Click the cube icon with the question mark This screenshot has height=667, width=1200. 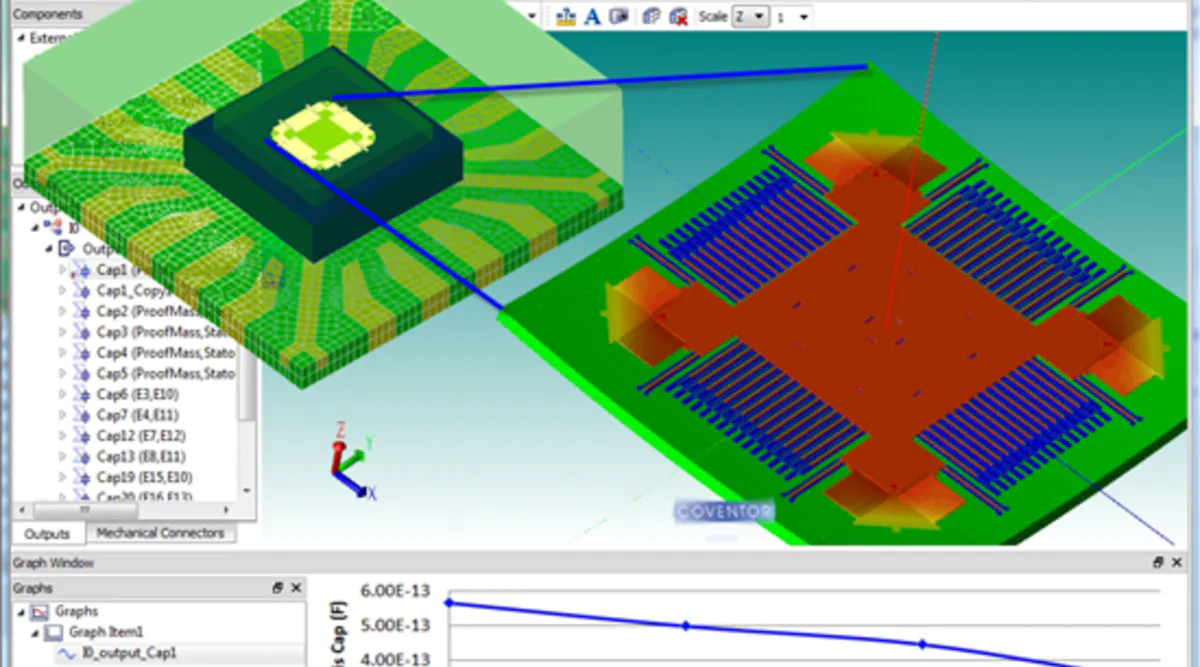click(x=651, y=16)
